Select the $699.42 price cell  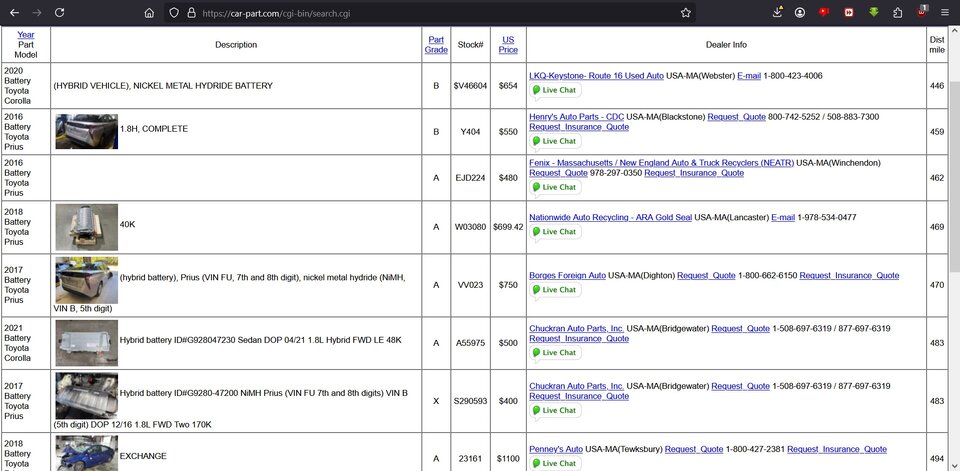[508, 227]
